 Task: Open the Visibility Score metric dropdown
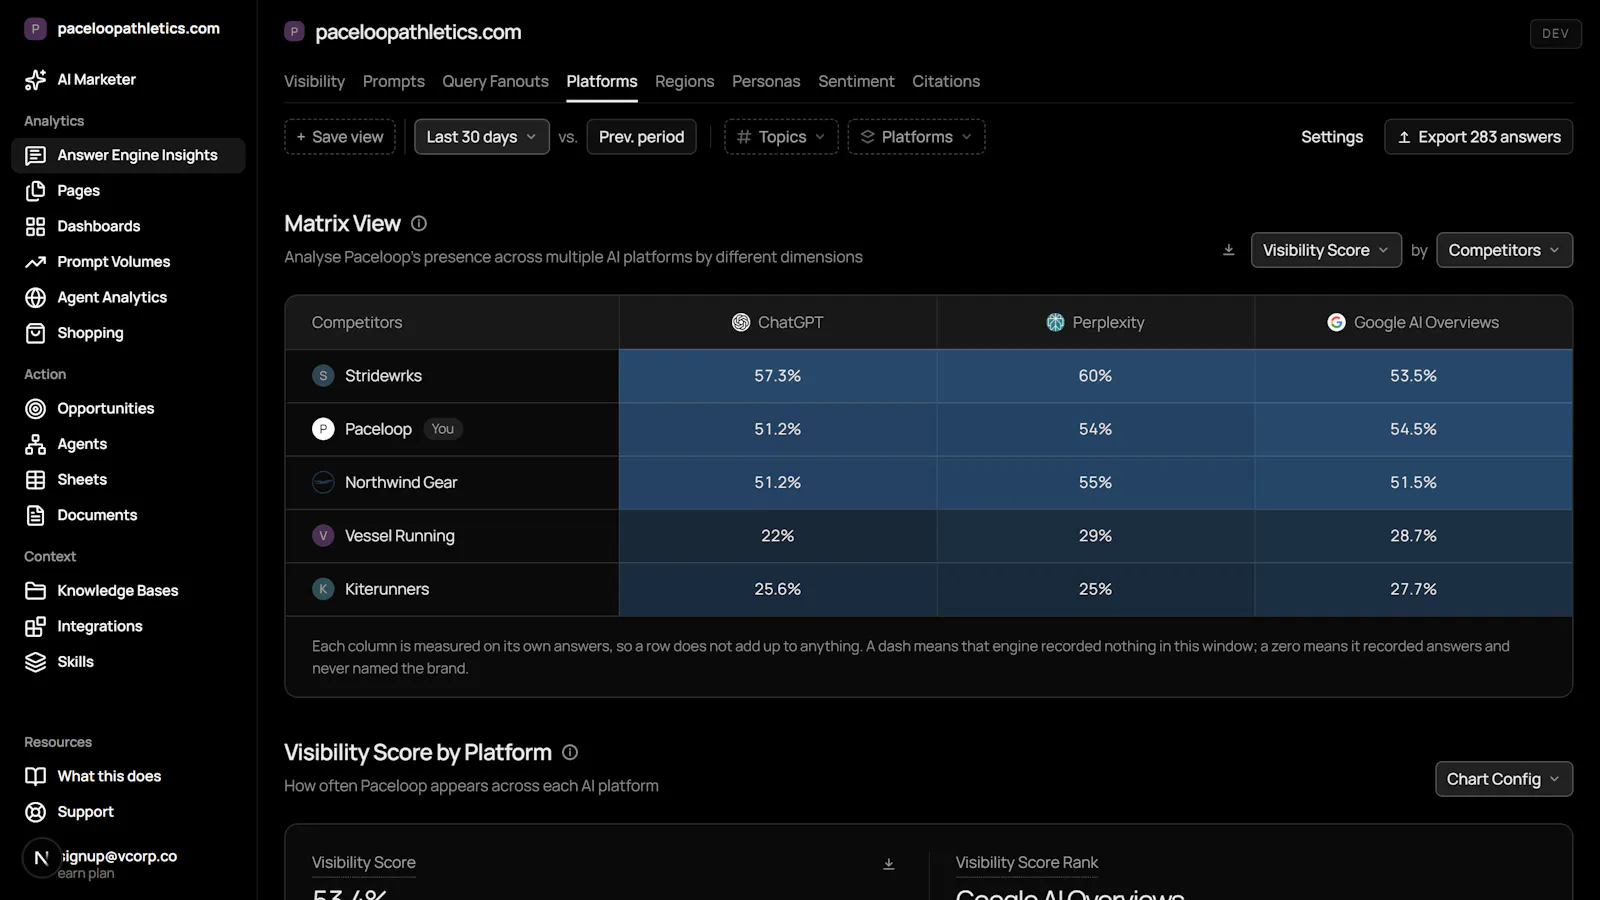1326,250
